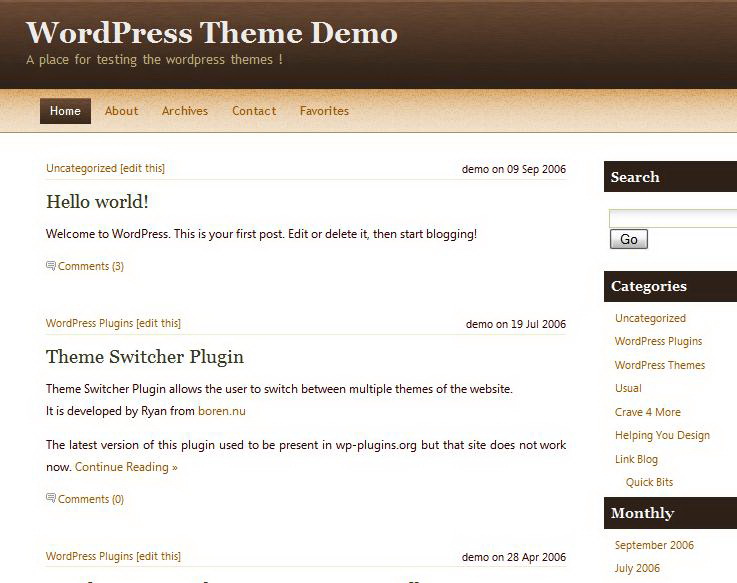Open the Favorites navigation item

pos(324,111)
